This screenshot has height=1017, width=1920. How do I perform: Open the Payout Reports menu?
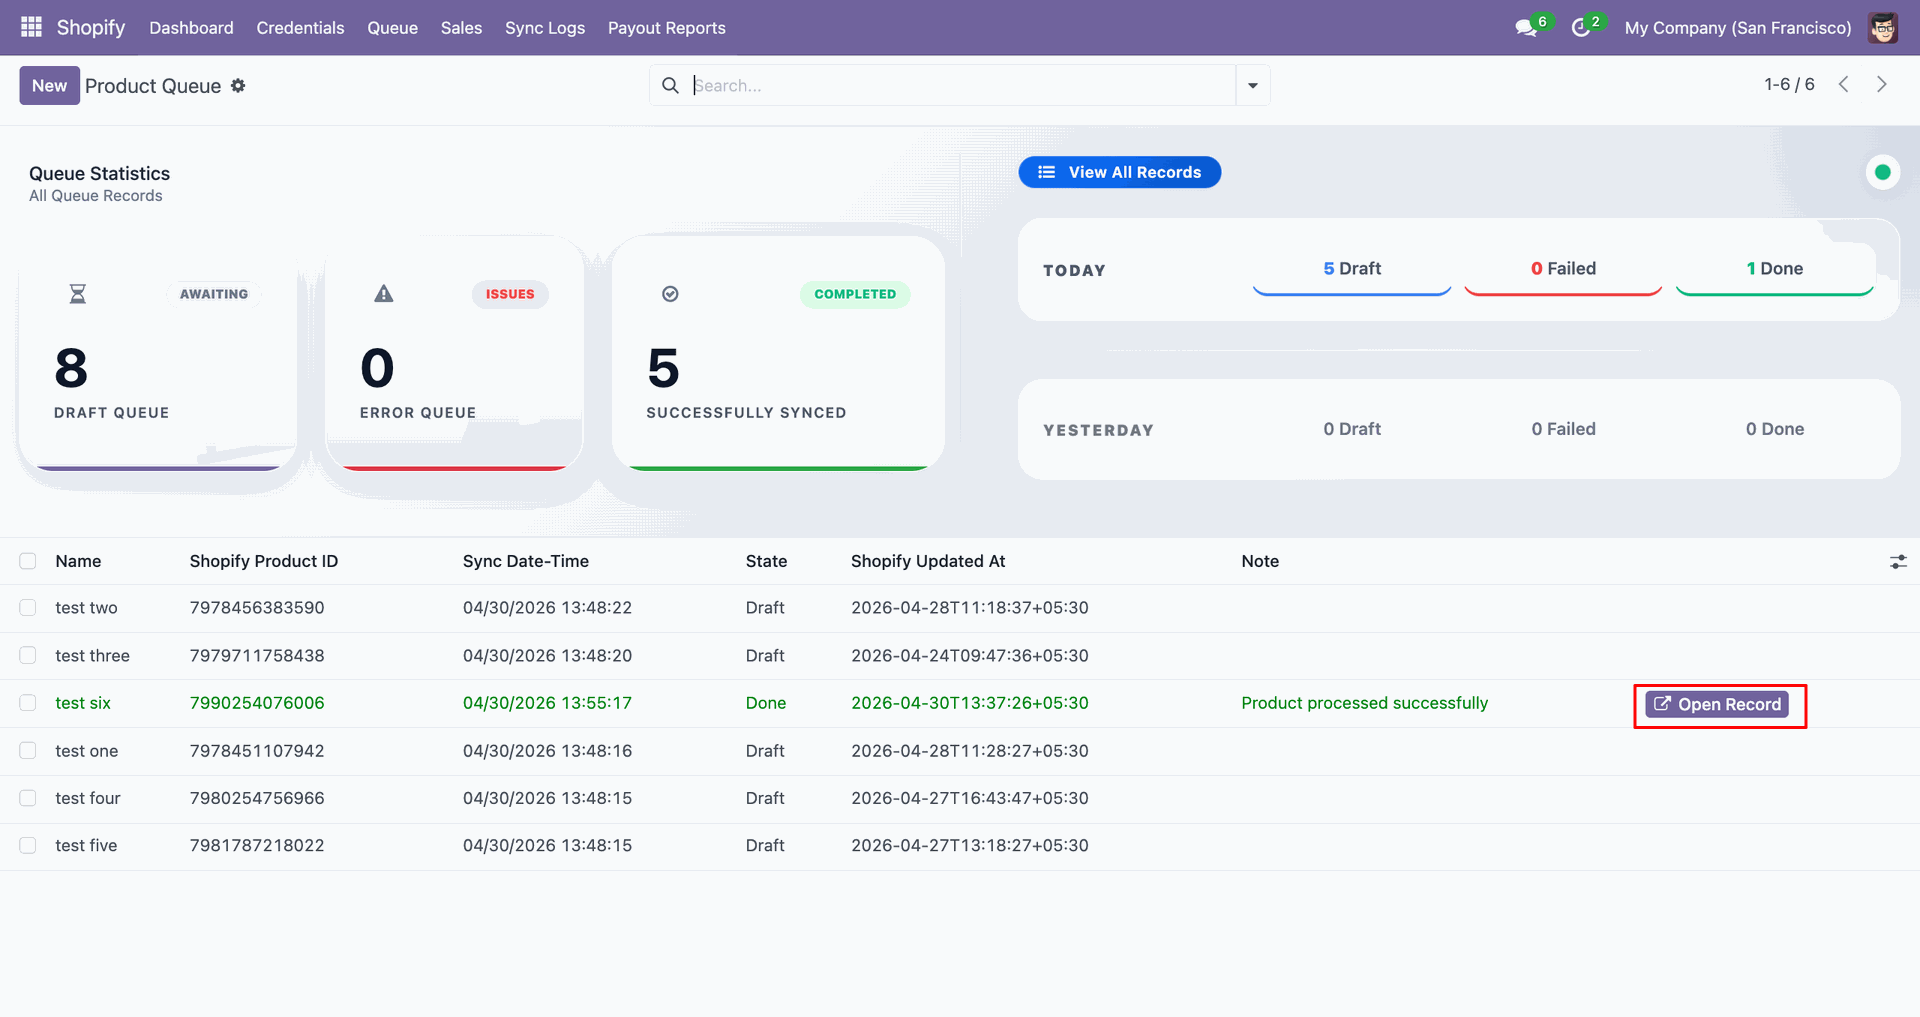click(x=667, y=28)
